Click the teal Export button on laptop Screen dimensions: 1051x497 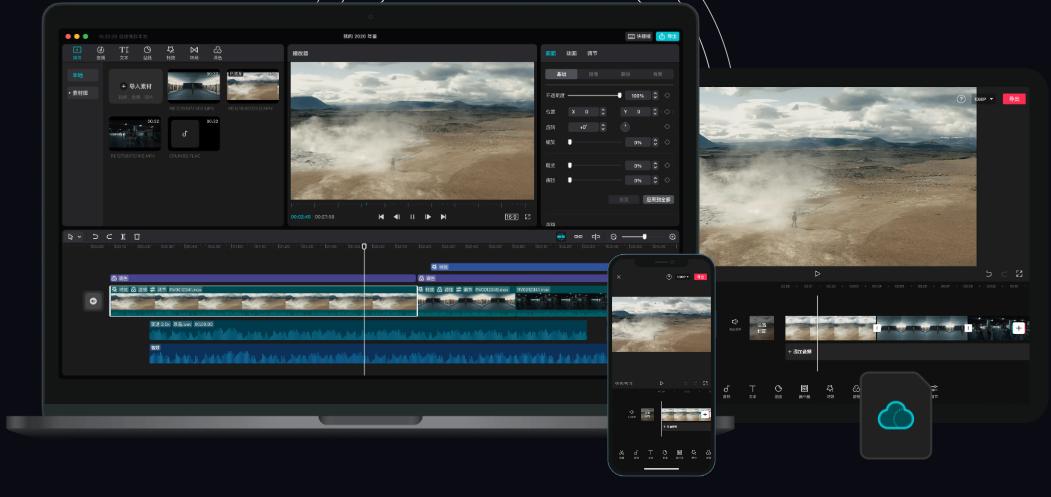667,36
